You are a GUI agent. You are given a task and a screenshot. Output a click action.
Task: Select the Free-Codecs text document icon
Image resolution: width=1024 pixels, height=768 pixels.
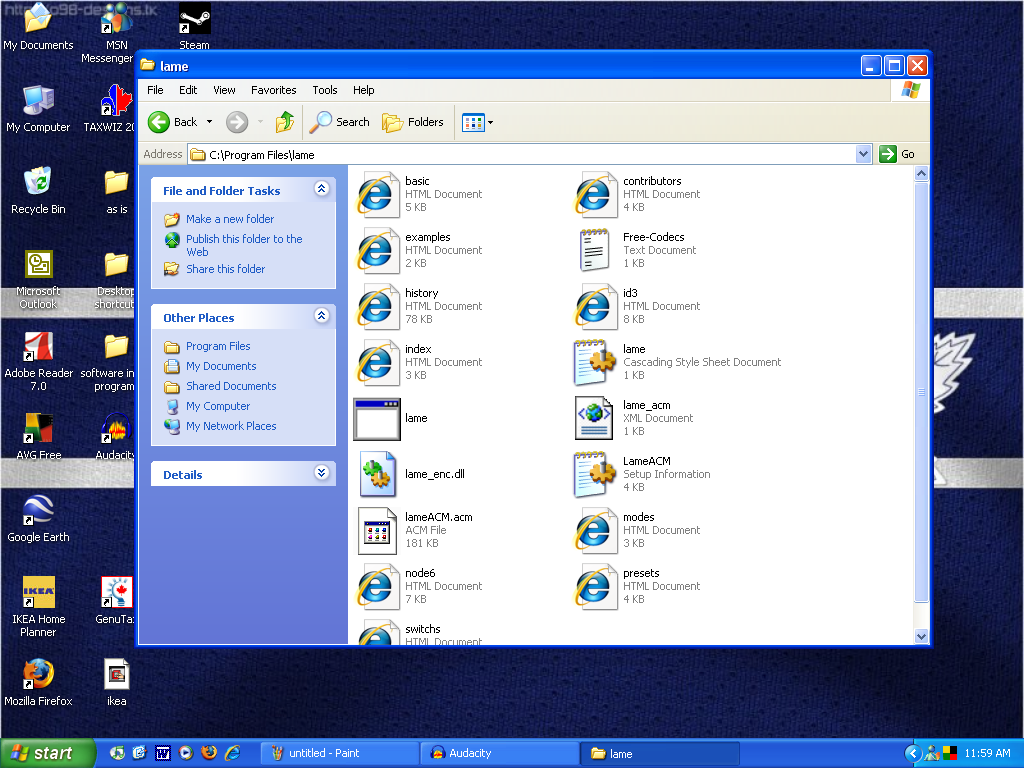click(x=594, y=251)
